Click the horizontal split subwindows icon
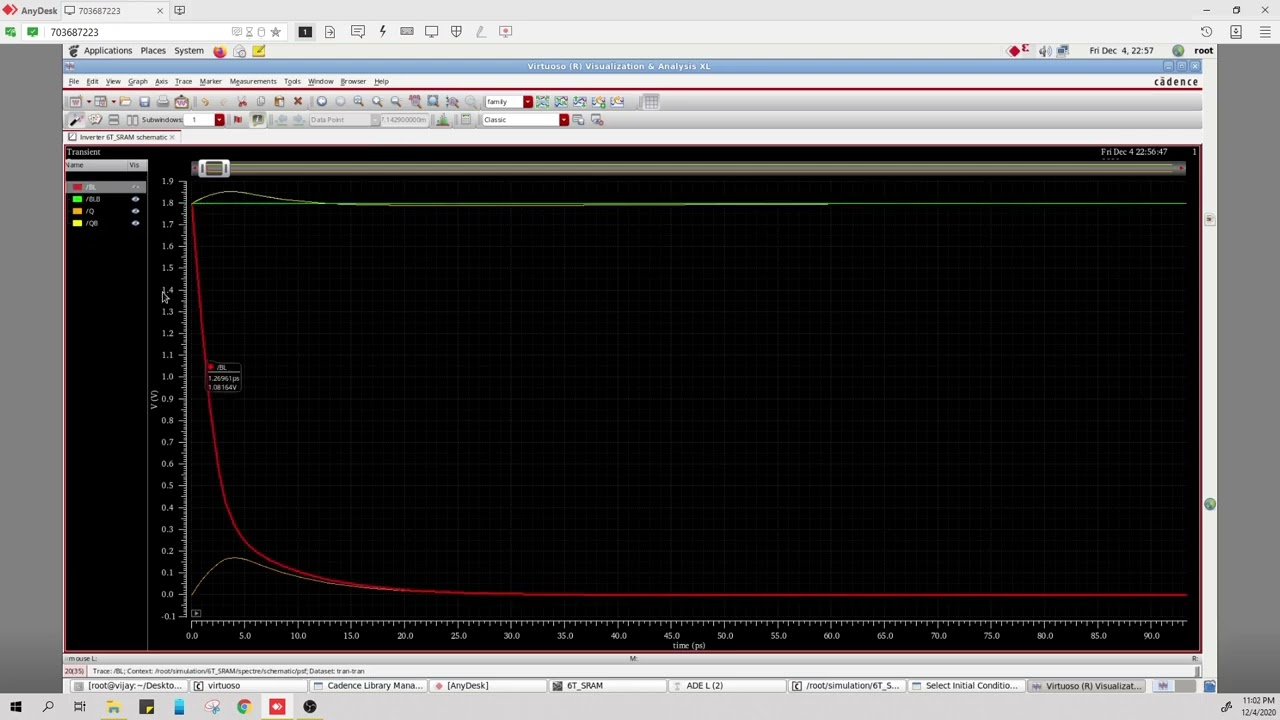Image resolution: width=1280 pixels, height=720 pixels. (114, 120)
